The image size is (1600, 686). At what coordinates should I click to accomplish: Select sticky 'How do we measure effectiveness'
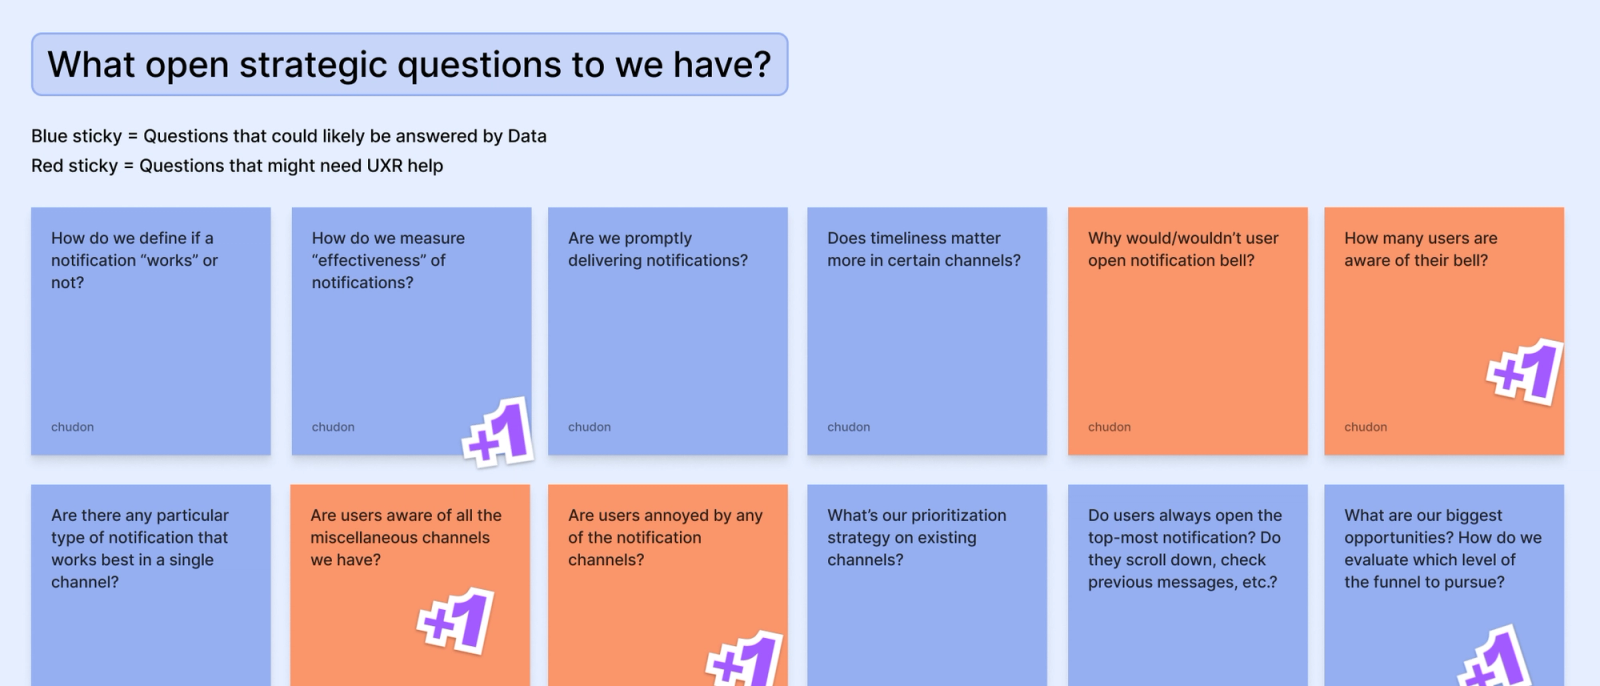pyautogui.click(x=411, y=331)
